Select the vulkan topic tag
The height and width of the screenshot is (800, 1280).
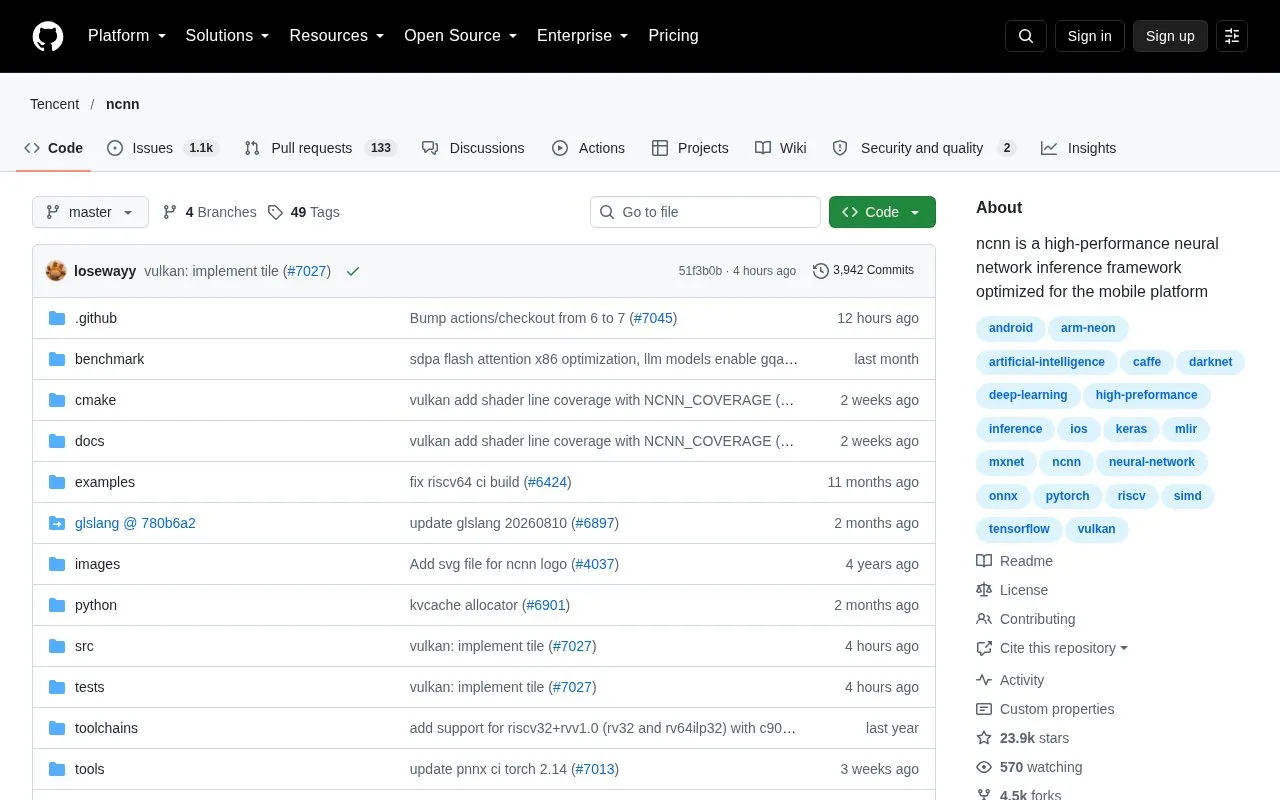[1097, 529]
